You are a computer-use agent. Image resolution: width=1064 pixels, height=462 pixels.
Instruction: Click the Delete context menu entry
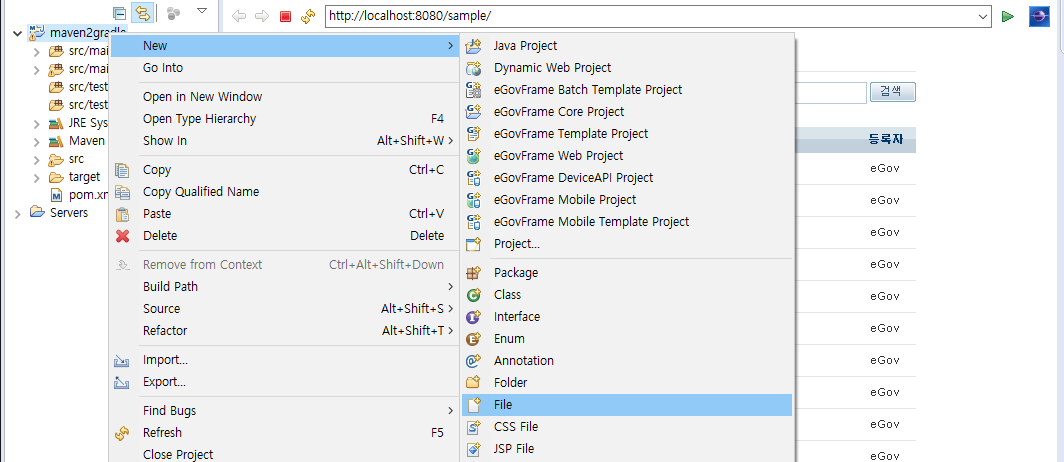[160, 236]
